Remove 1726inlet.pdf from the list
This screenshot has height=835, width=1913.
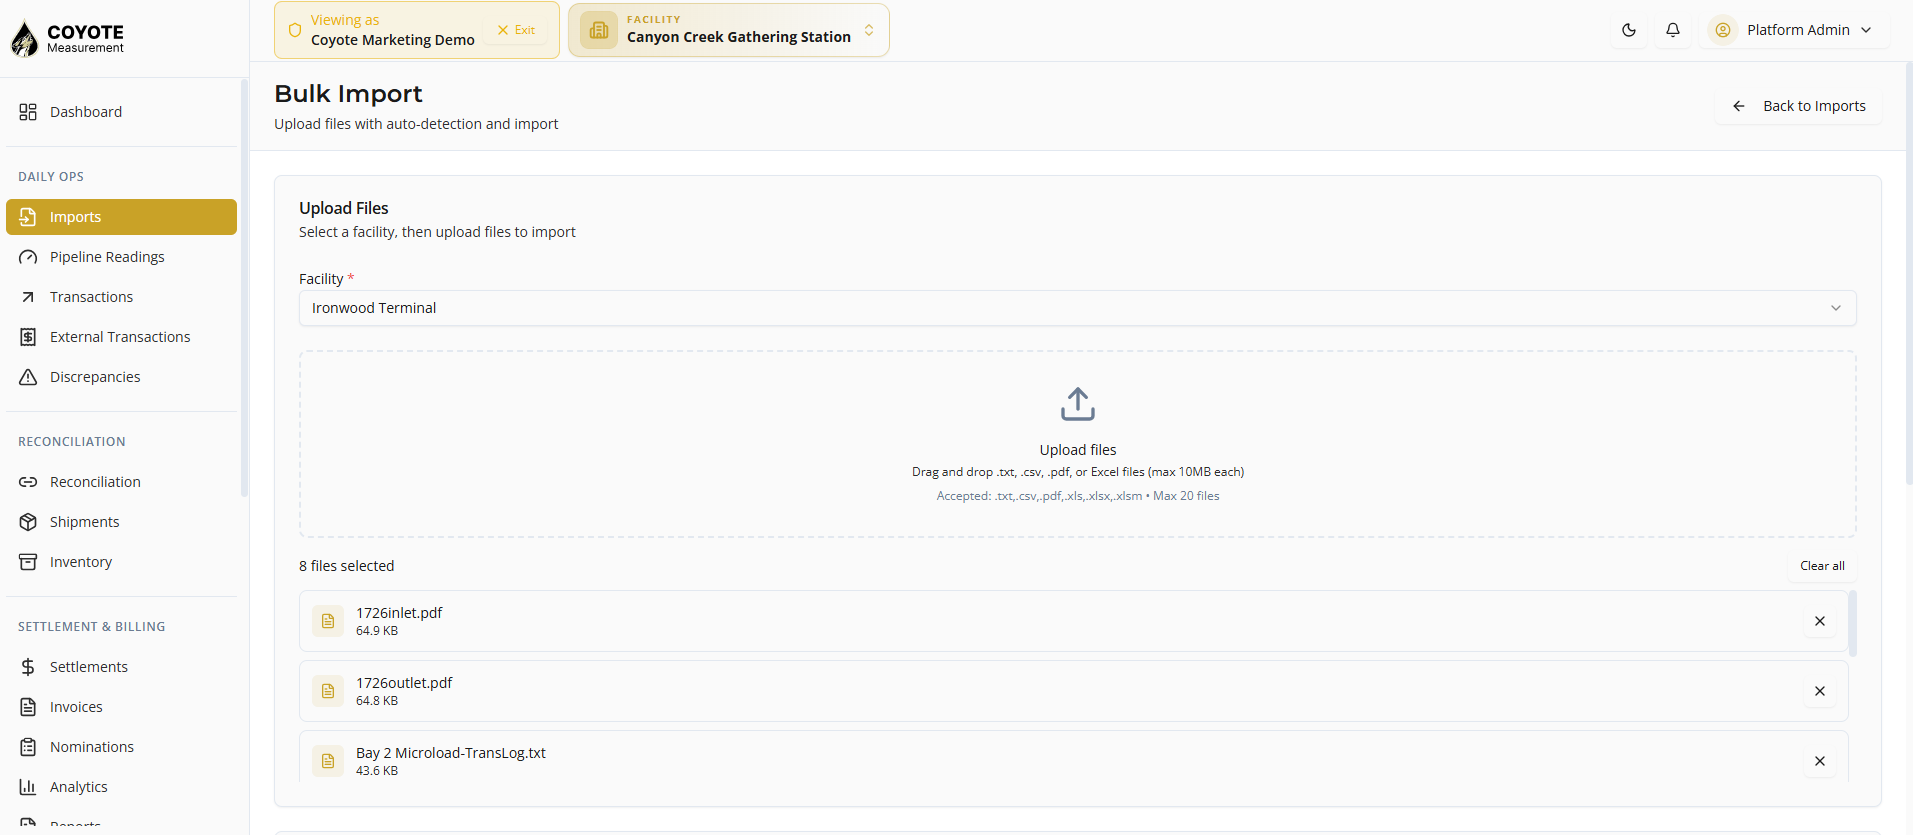coord(1819,621)
